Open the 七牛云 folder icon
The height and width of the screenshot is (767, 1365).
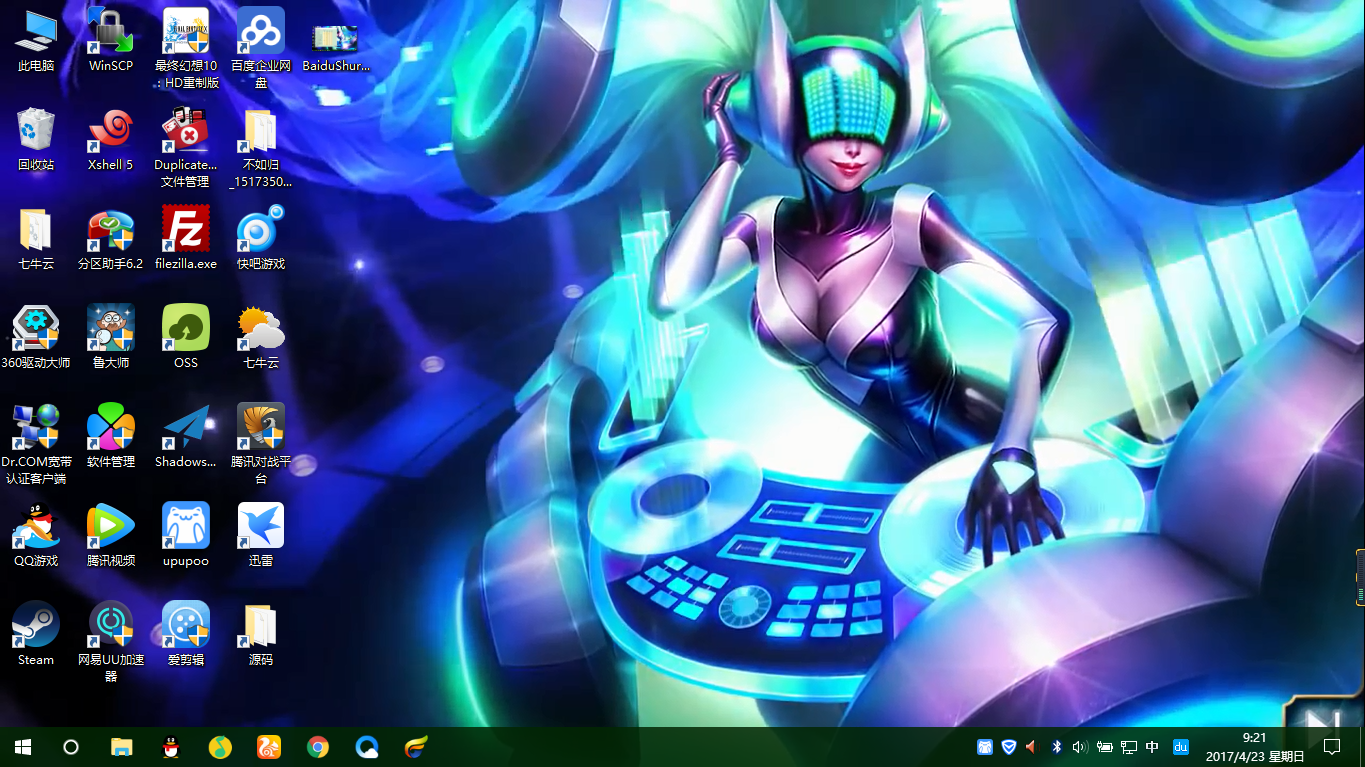[36, 239]
